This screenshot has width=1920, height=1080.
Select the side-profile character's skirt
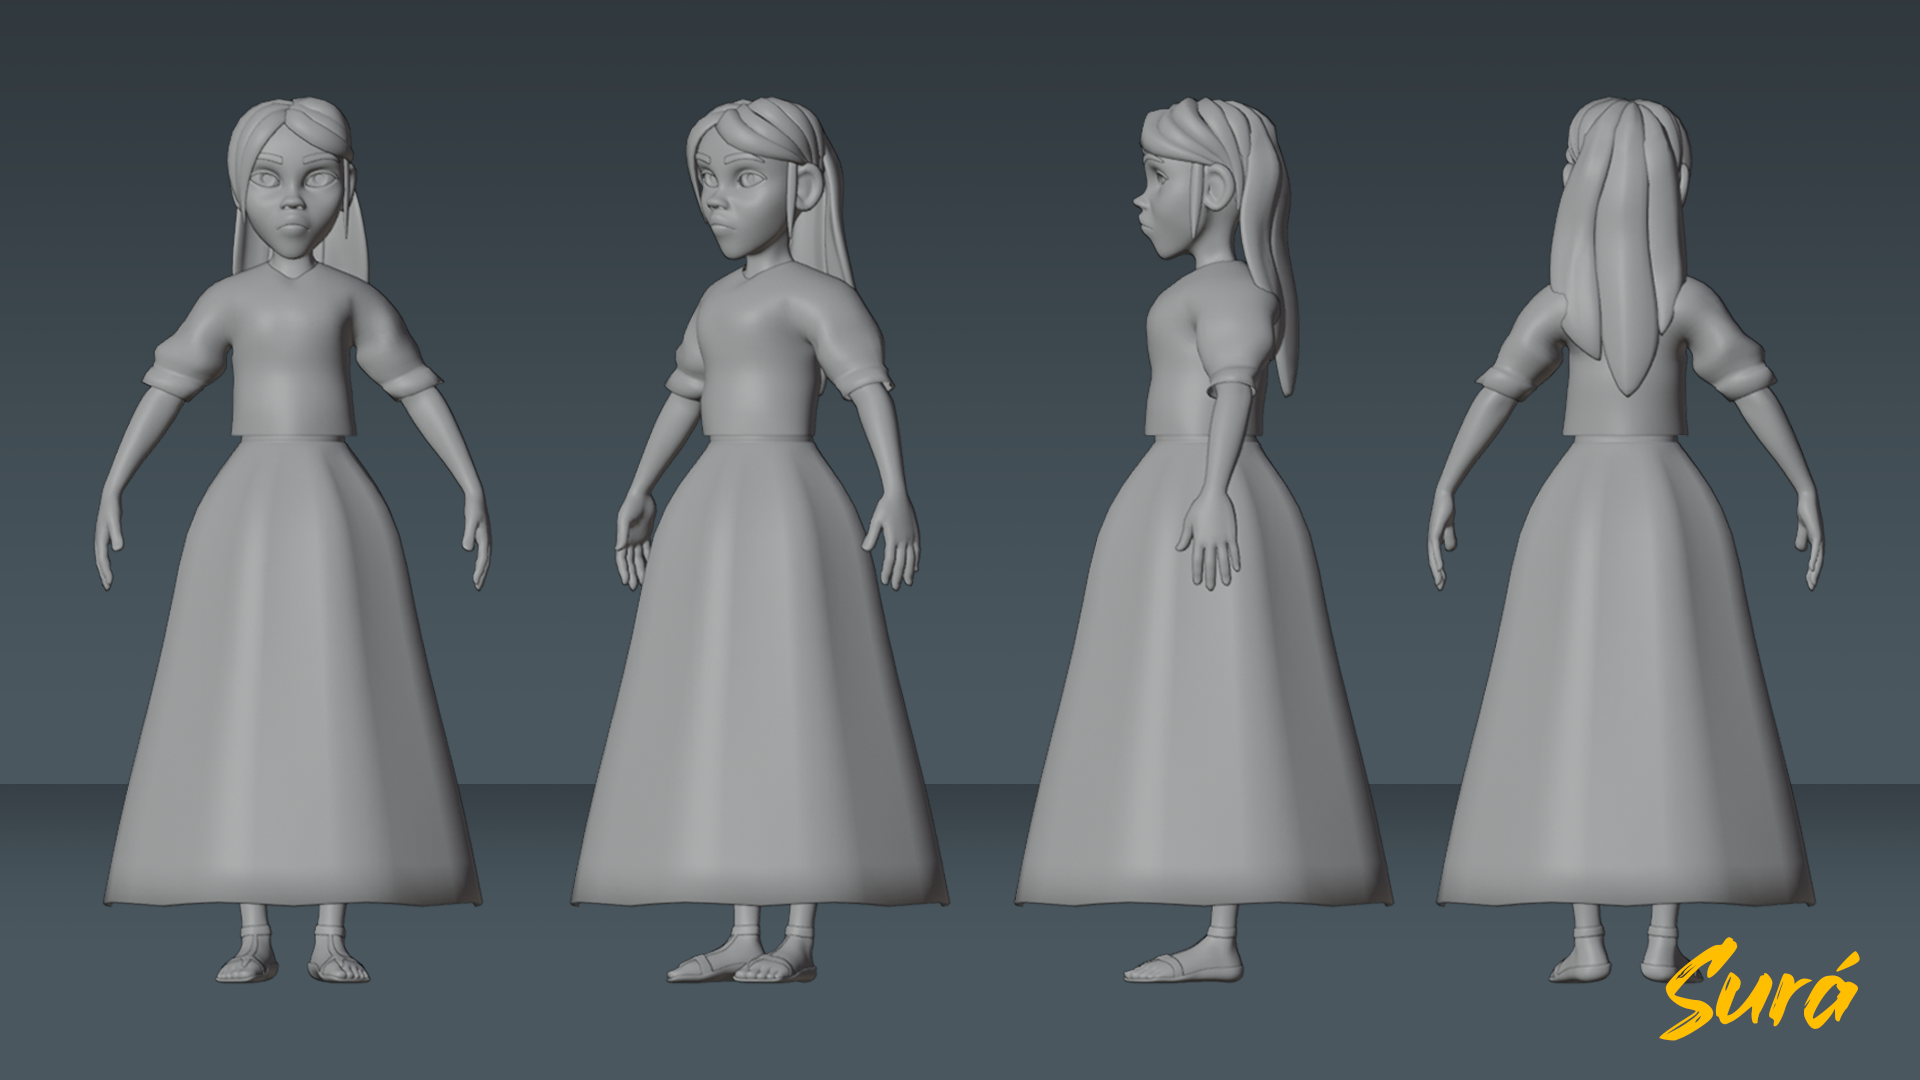click(x=1200, y=700)
